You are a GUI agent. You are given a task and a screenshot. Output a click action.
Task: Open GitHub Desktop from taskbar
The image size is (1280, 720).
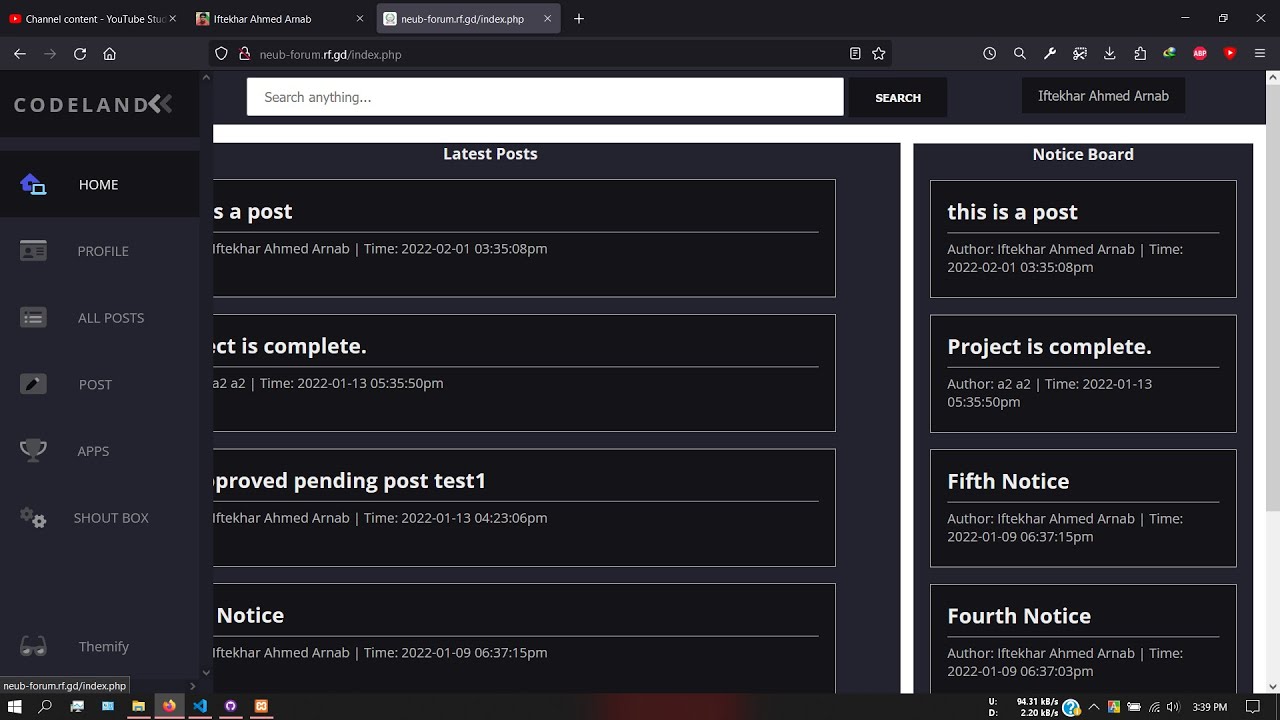pos(230,706)
